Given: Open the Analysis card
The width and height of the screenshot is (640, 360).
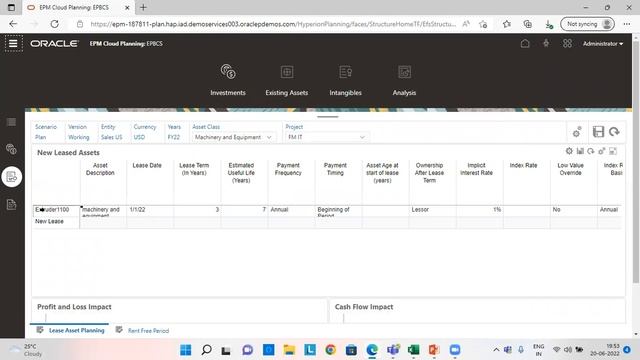Looking at the screenshot, I should click(x=404, y=80).
